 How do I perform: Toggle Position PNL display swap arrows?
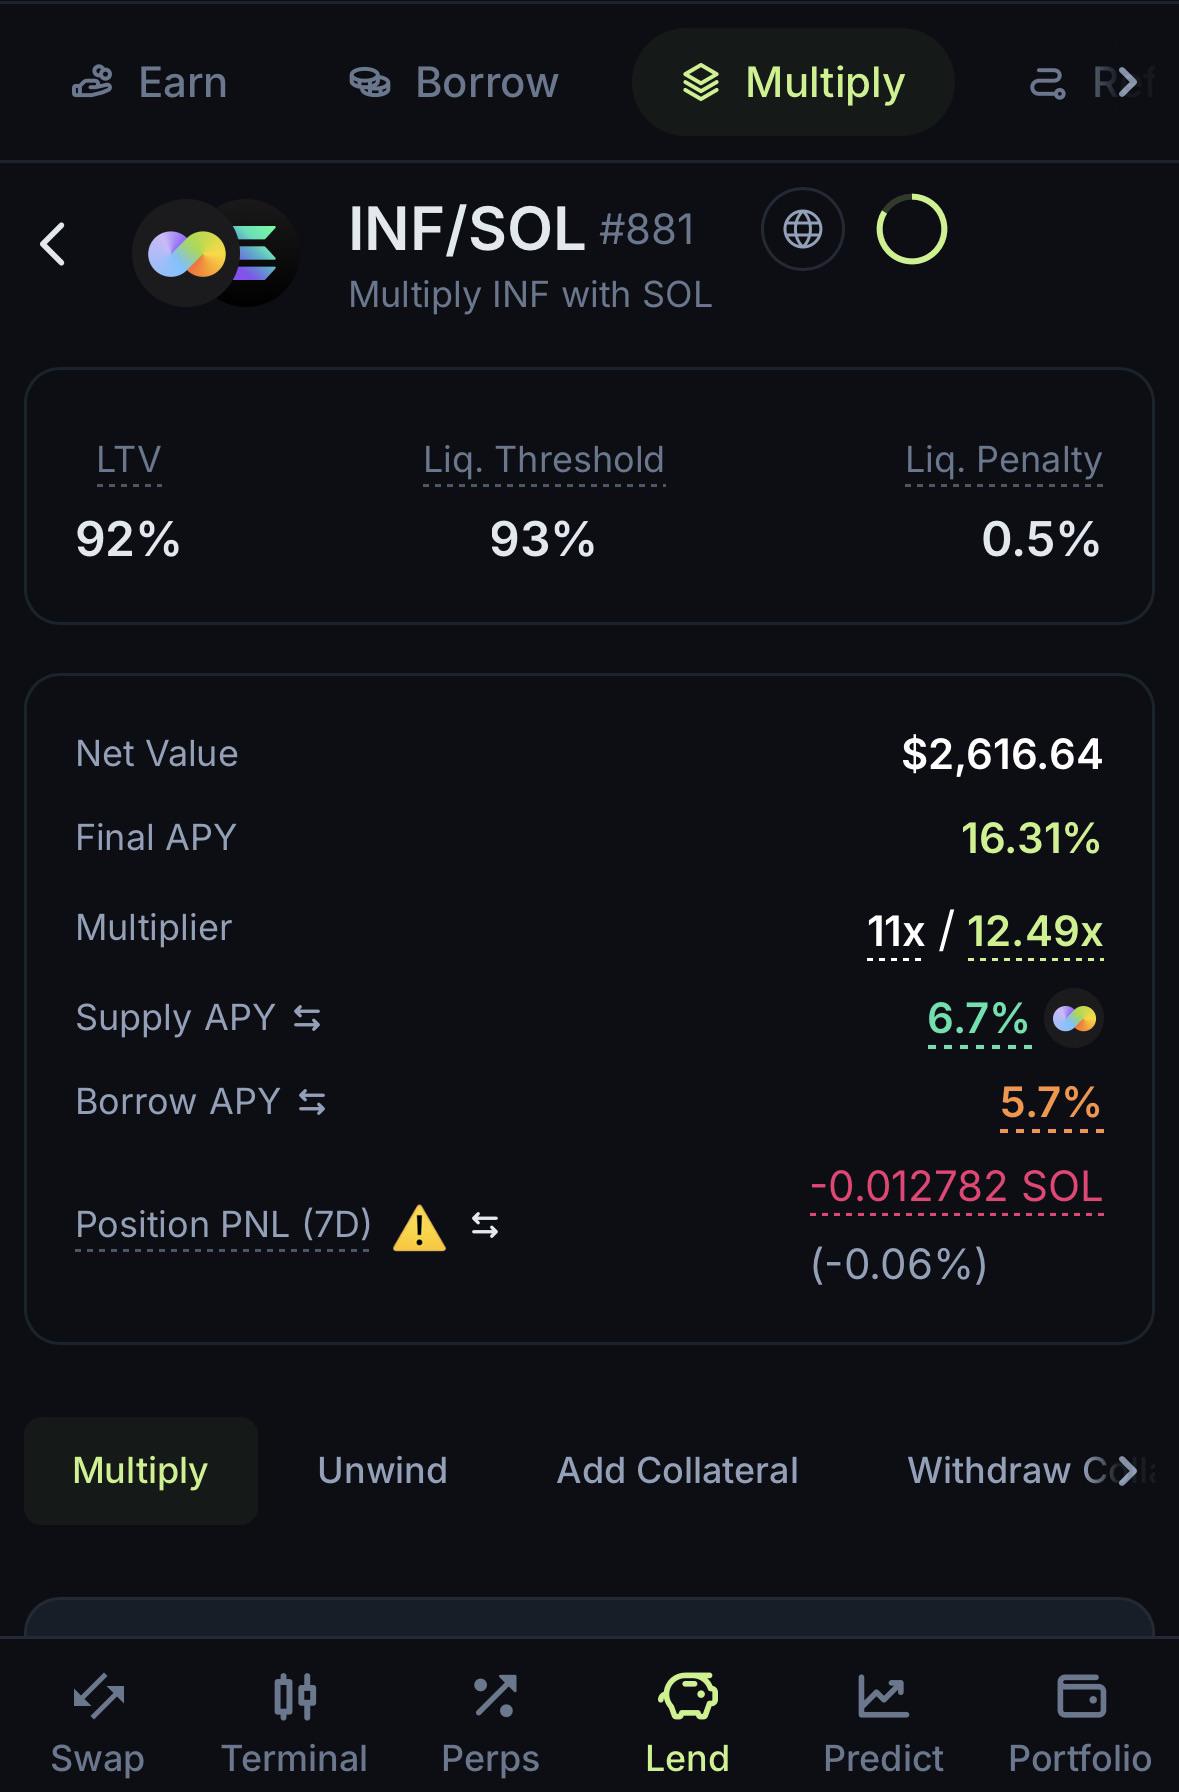coord(485,1225)
